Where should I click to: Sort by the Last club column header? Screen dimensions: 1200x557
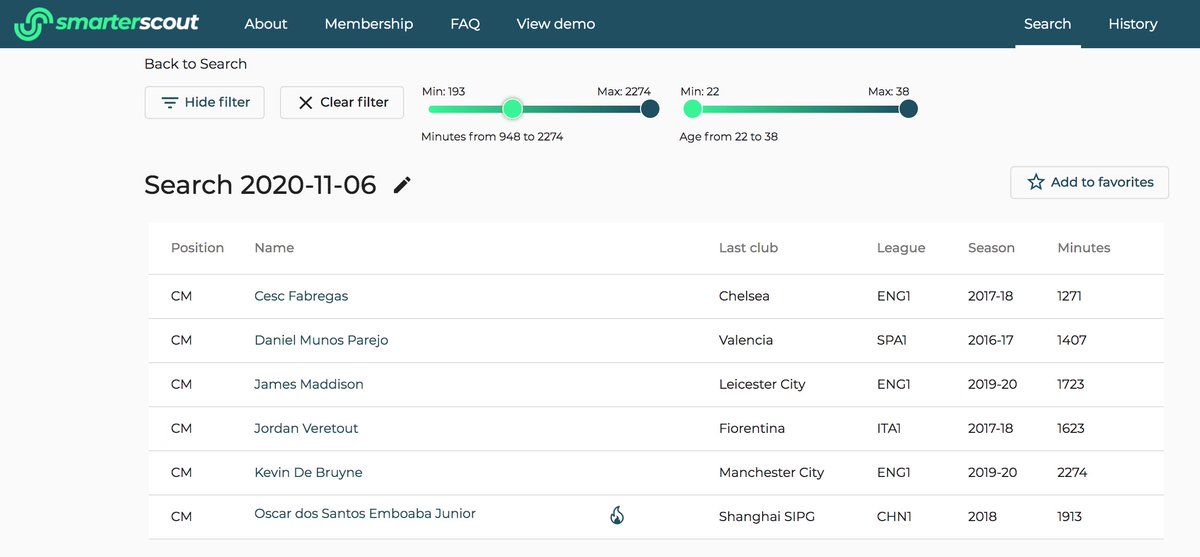748,248
